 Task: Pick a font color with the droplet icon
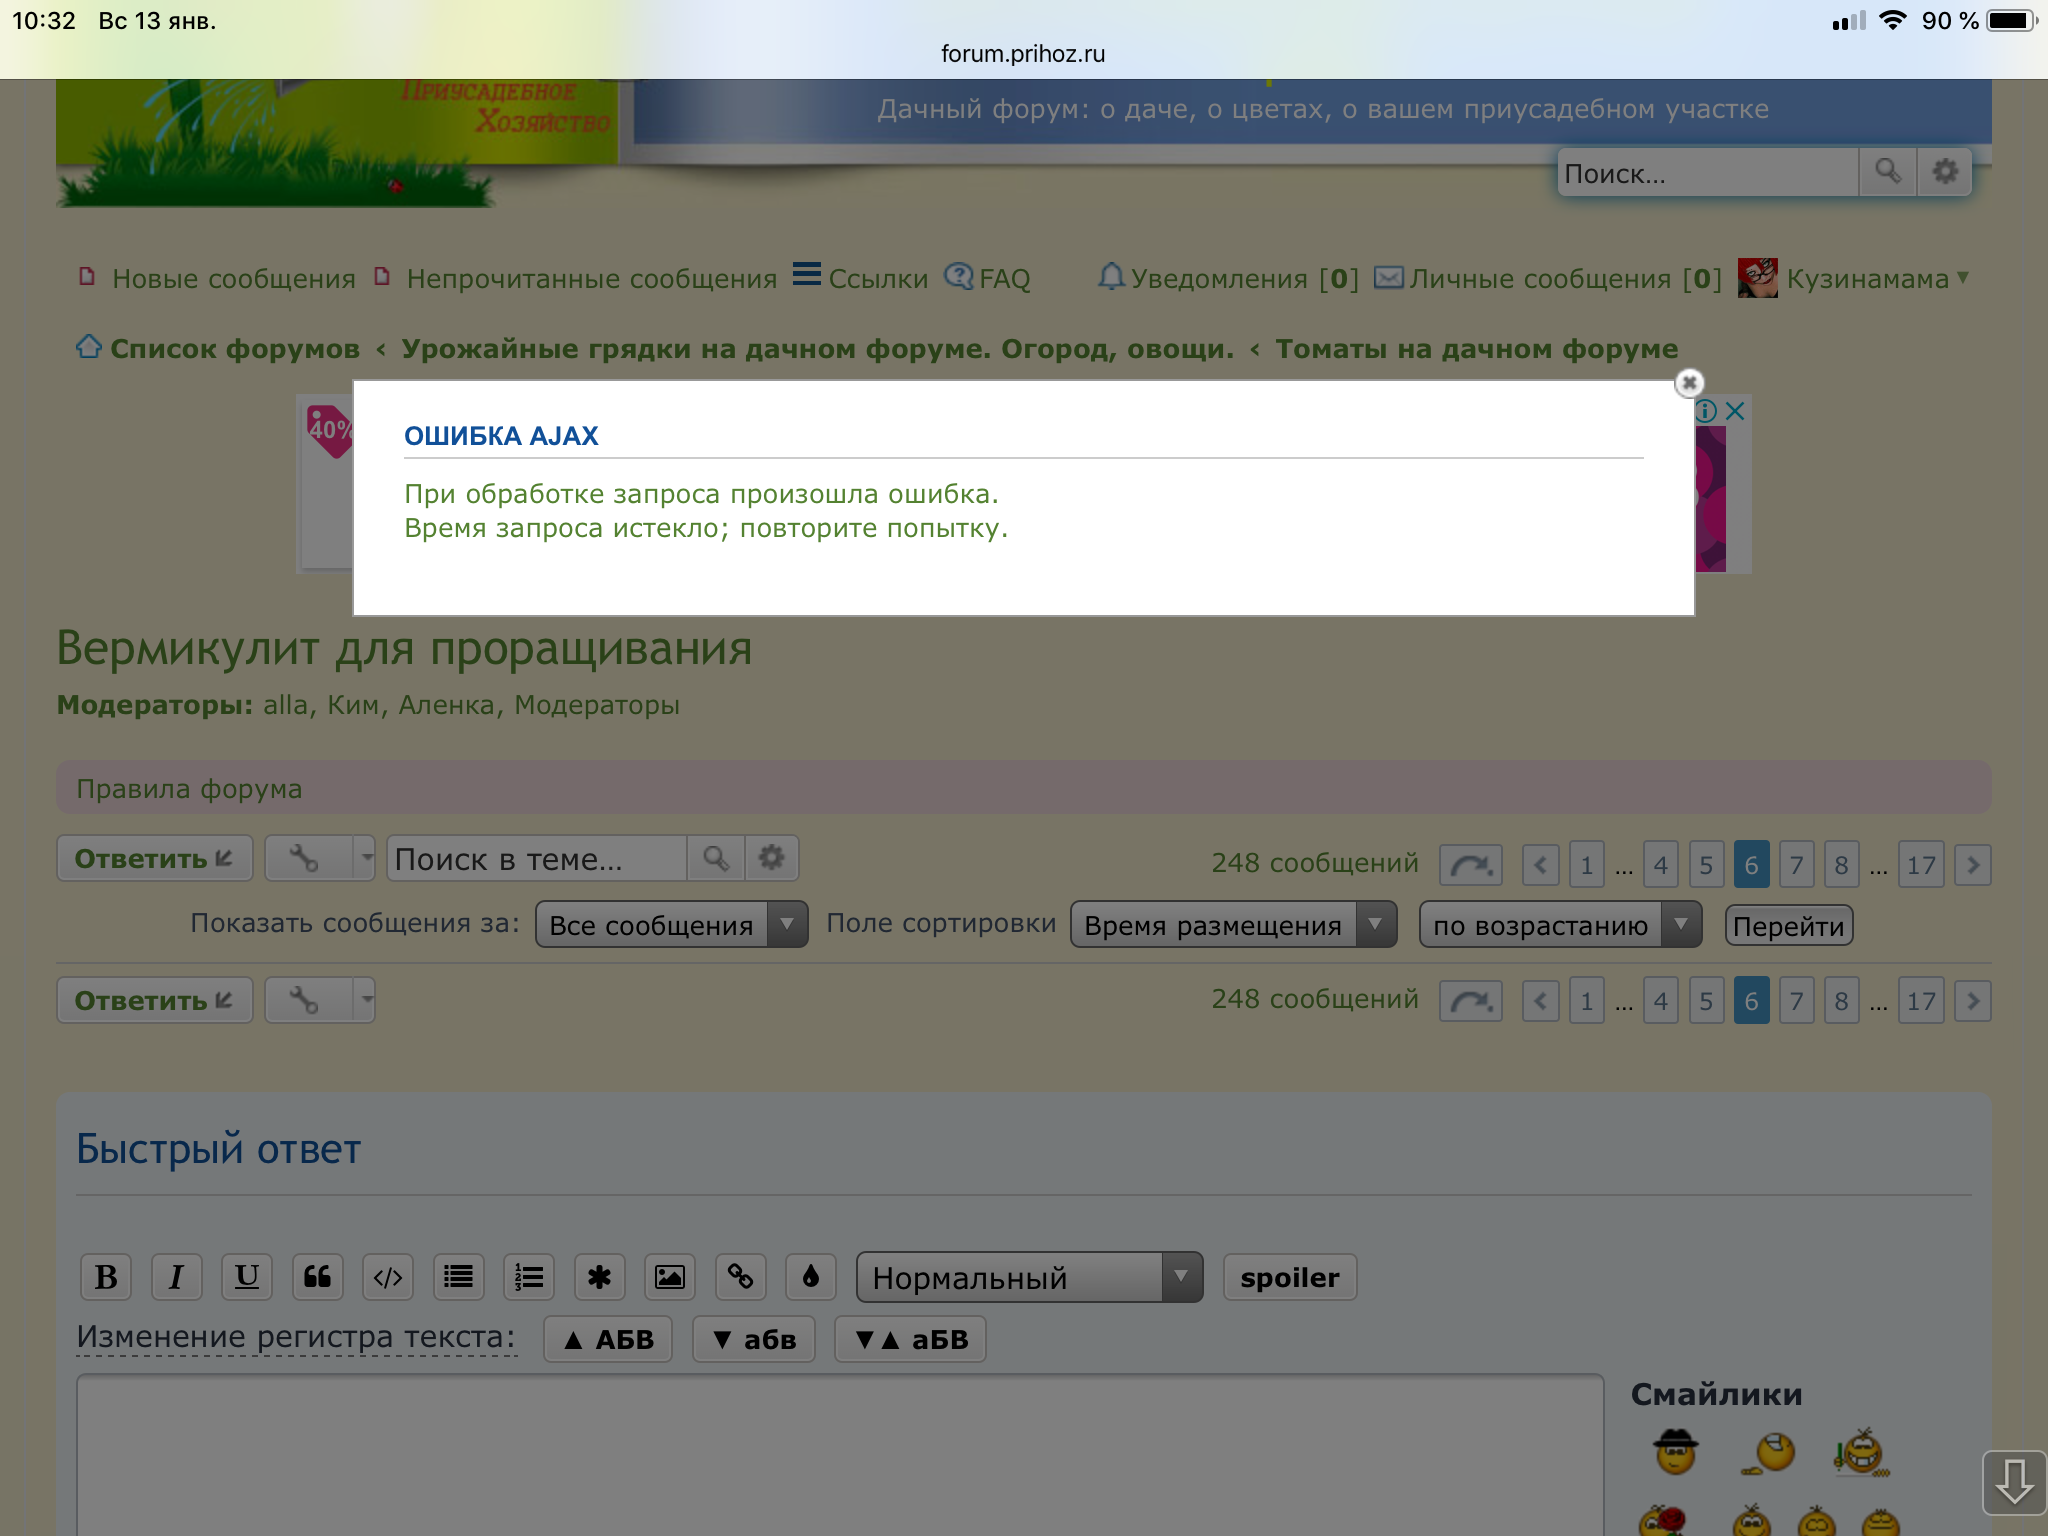(x=810, y=1277)
